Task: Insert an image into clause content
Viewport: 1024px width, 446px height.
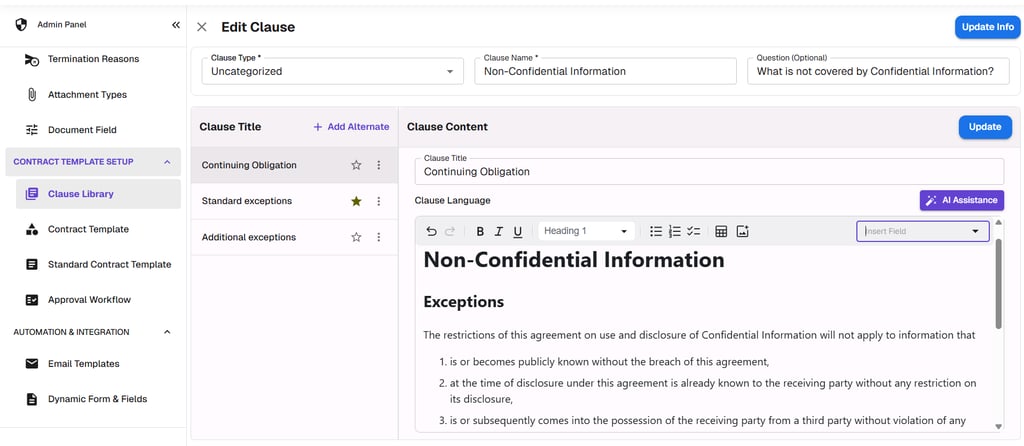Action: (742, 231)
